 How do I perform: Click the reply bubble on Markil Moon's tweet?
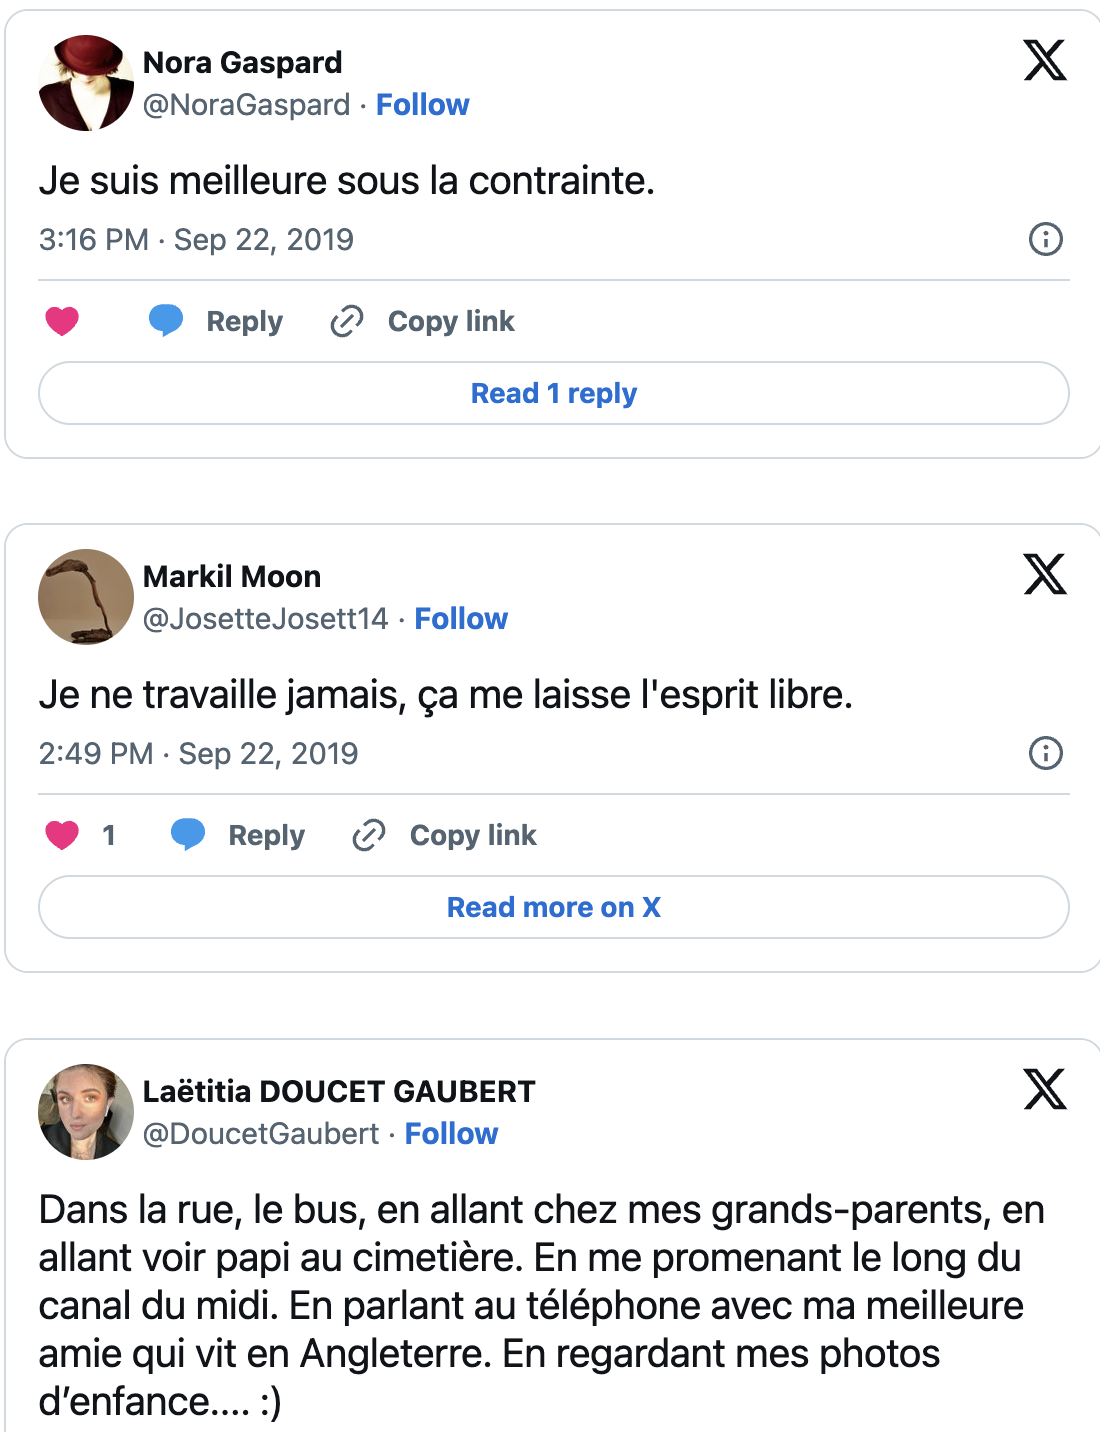[x=188, y=835]
